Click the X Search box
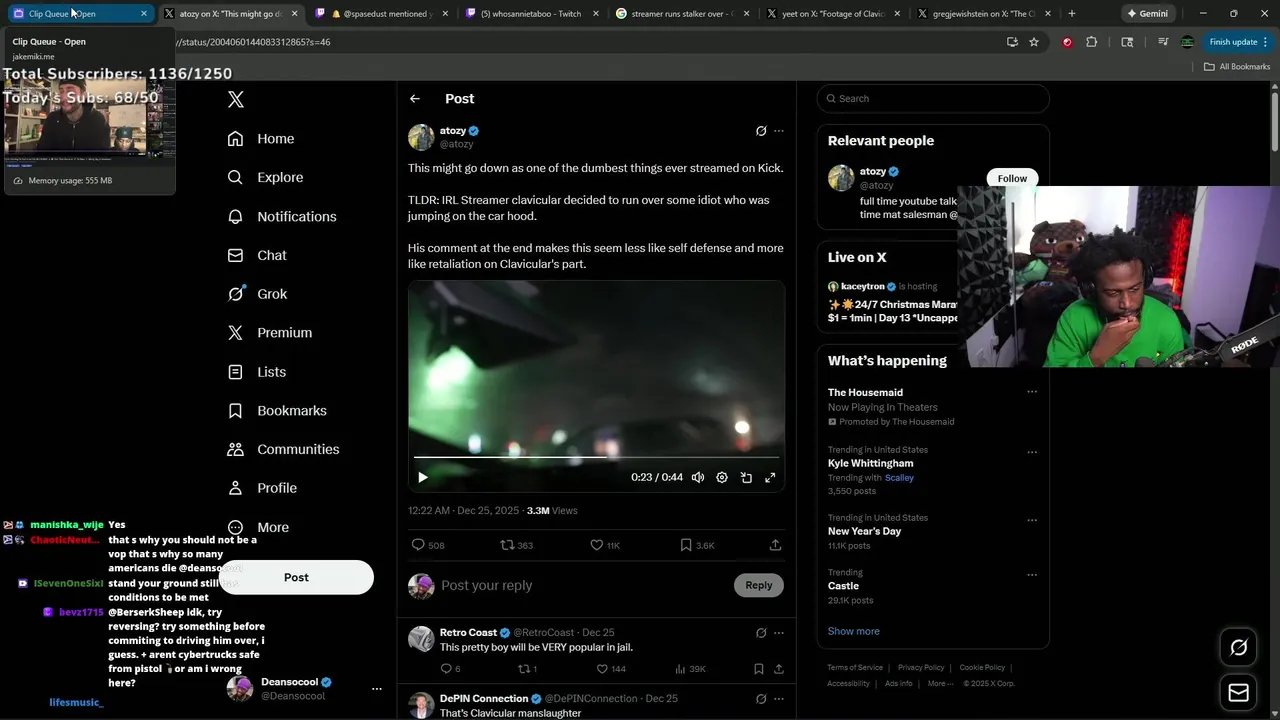The image size is (1280, 720). pos(933,99)
